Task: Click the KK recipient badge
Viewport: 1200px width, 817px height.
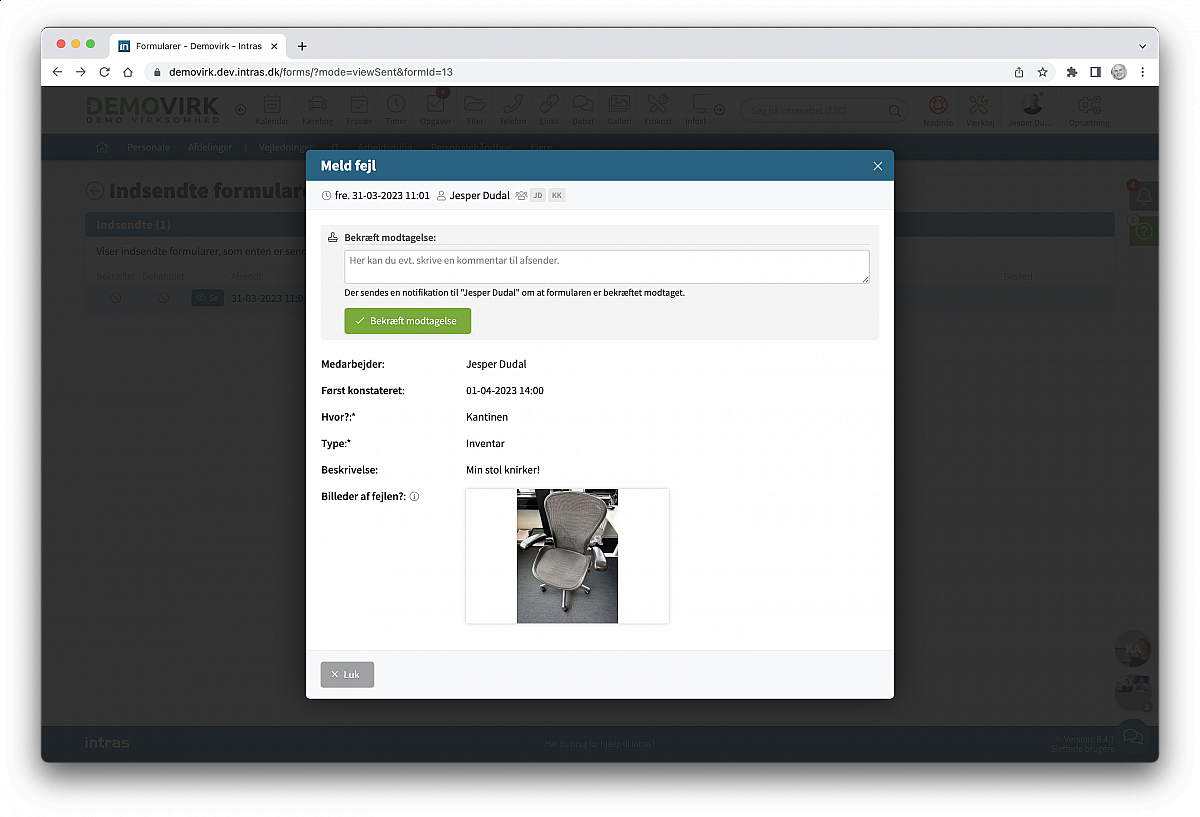Action: click(557, 195)
